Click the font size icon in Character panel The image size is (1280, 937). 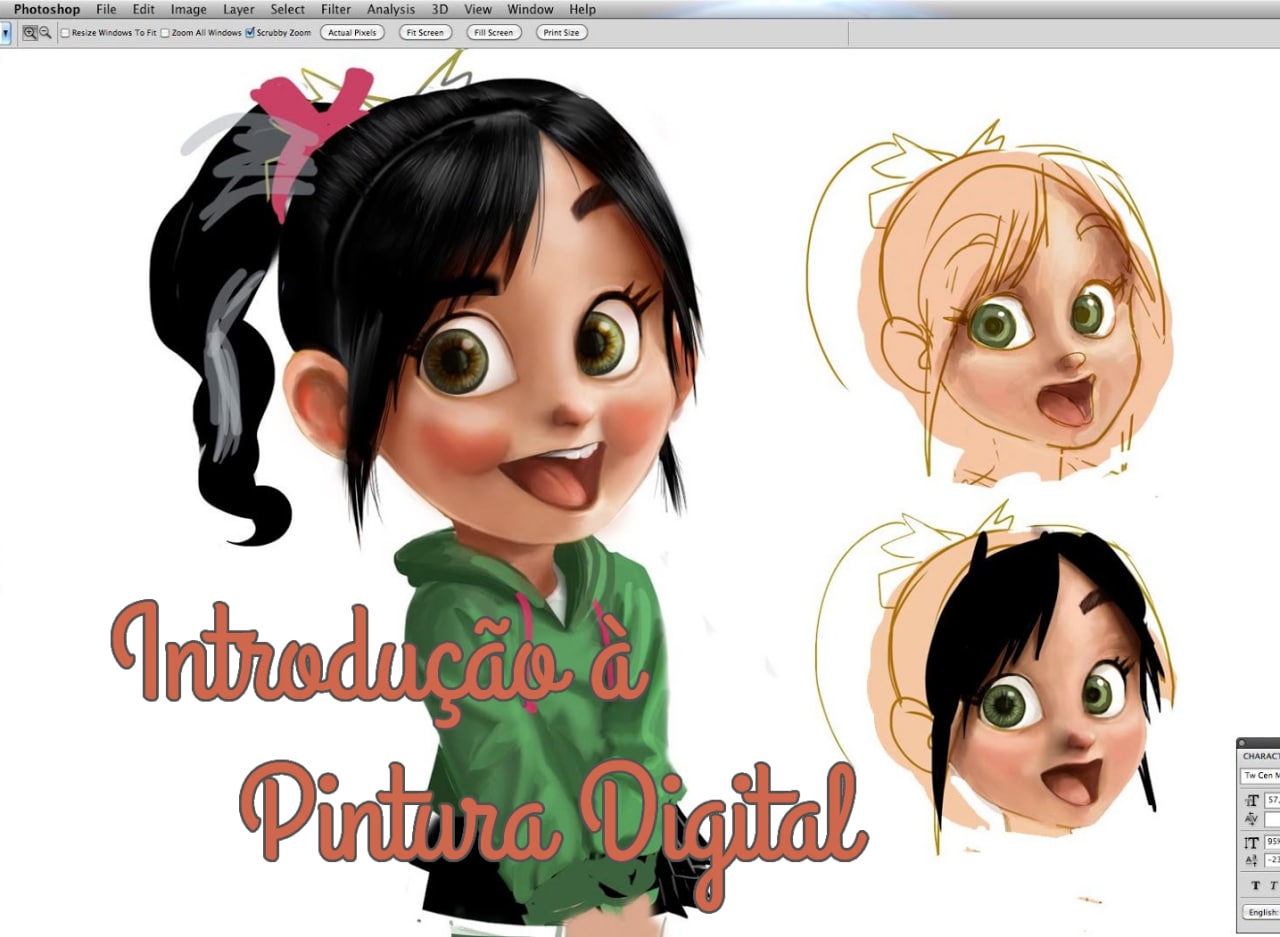[1251, 800]
